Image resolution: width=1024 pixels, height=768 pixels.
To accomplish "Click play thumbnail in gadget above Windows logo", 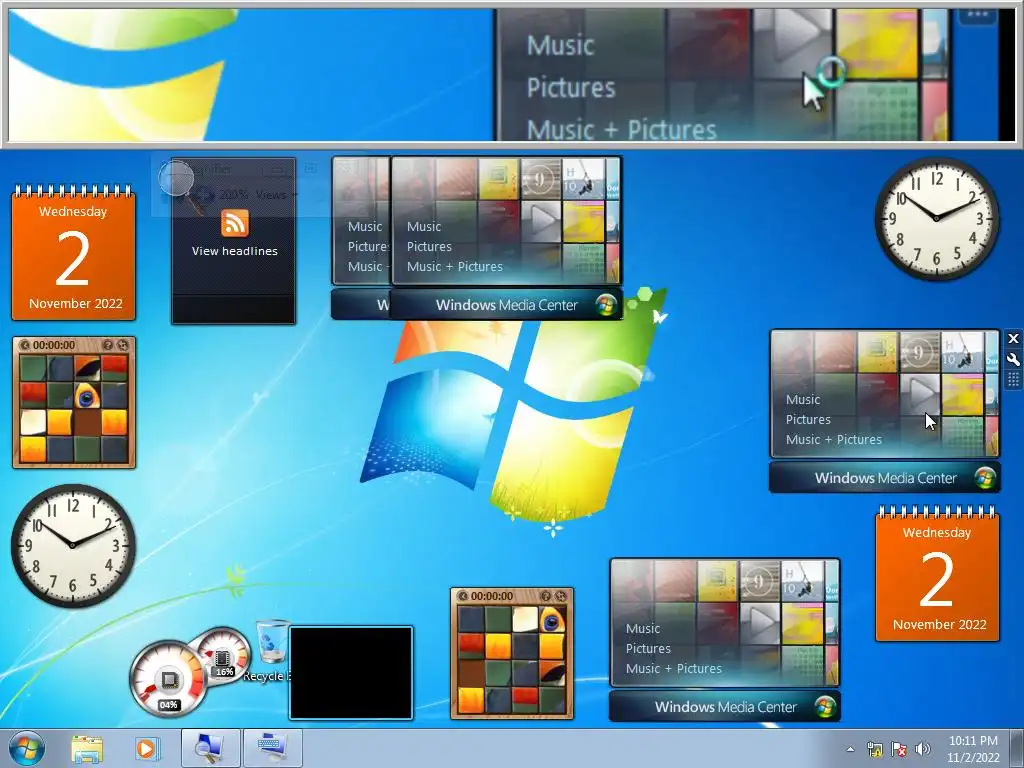I will 541,222.
